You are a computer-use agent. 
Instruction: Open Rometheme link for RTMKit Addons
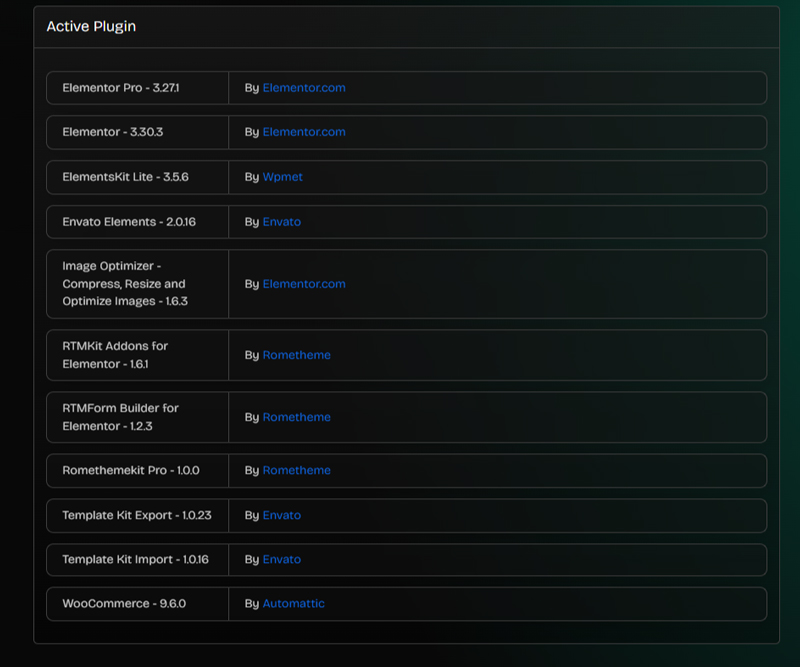[x=296, y=355]
